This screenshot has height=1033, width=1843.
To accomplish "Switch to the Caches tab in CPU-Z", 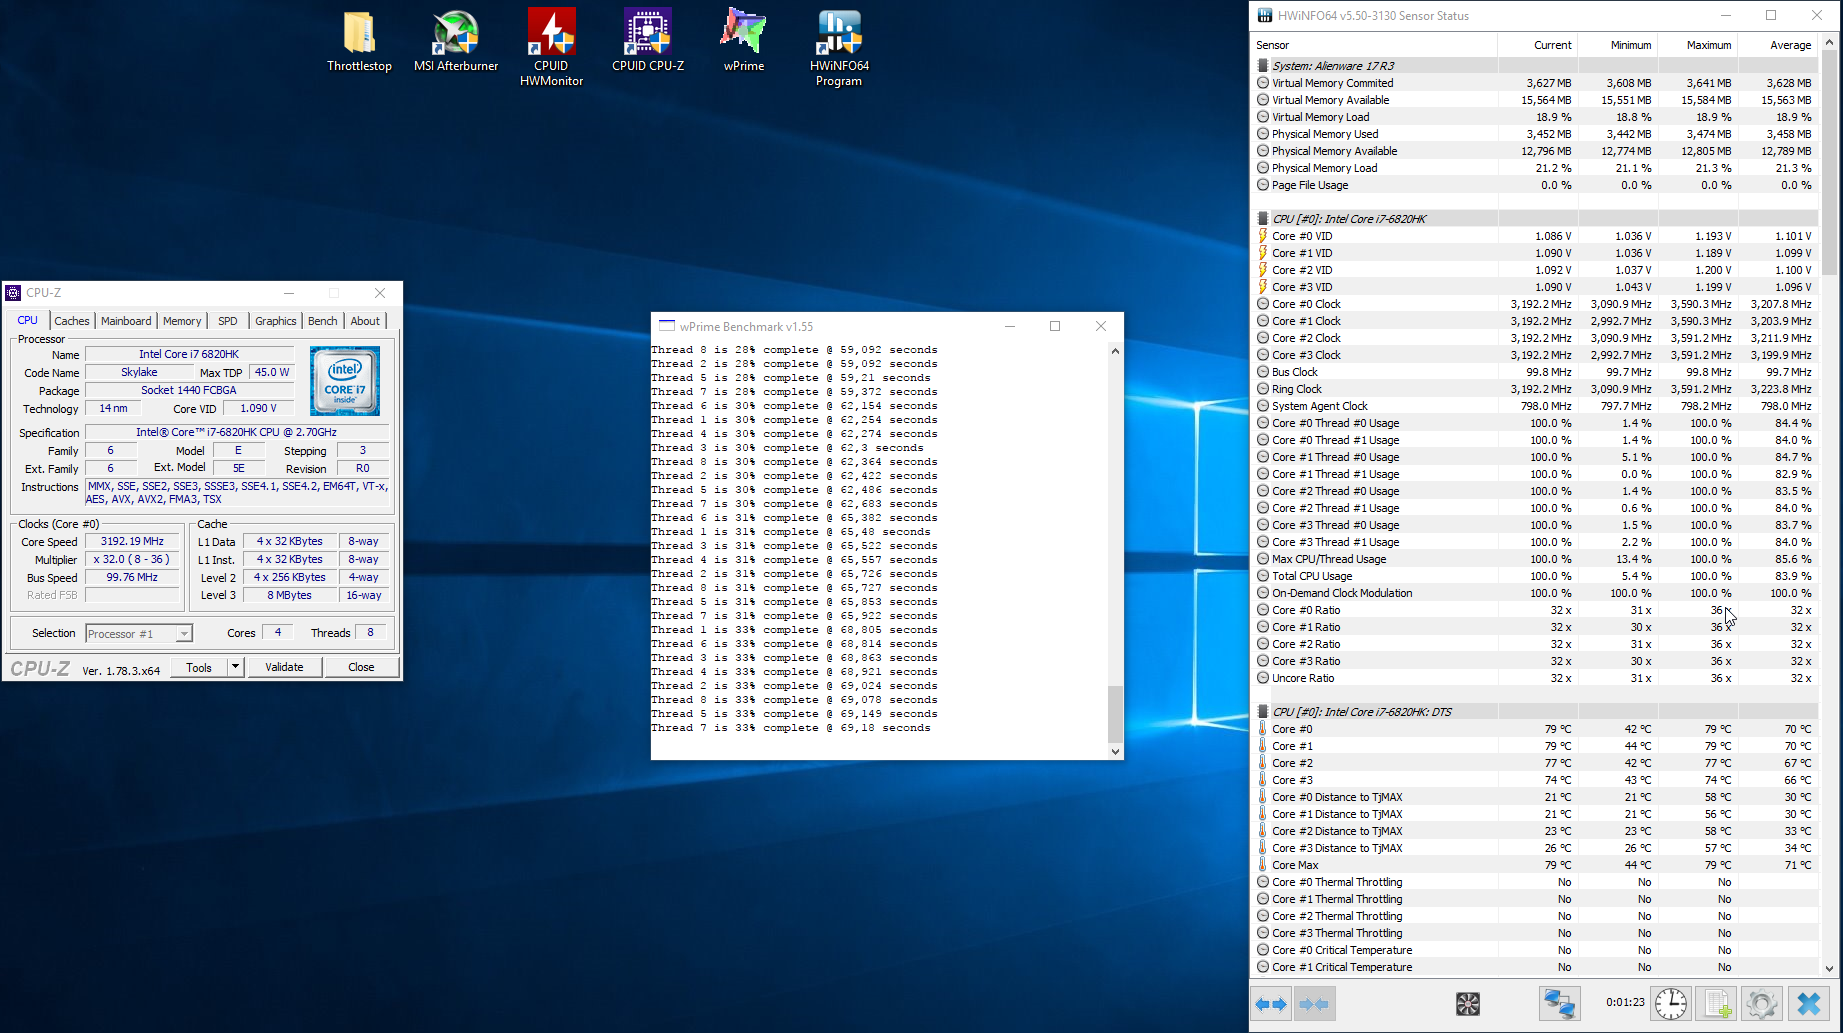I will point(72,321).
